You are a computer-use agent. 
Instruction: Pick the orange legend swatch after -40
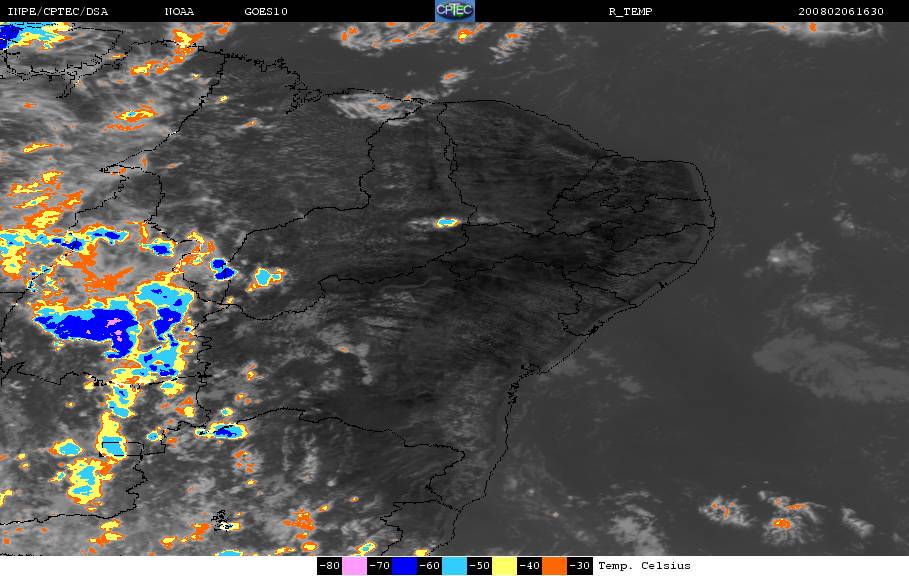pyautogui.click(x=554, y=566)
